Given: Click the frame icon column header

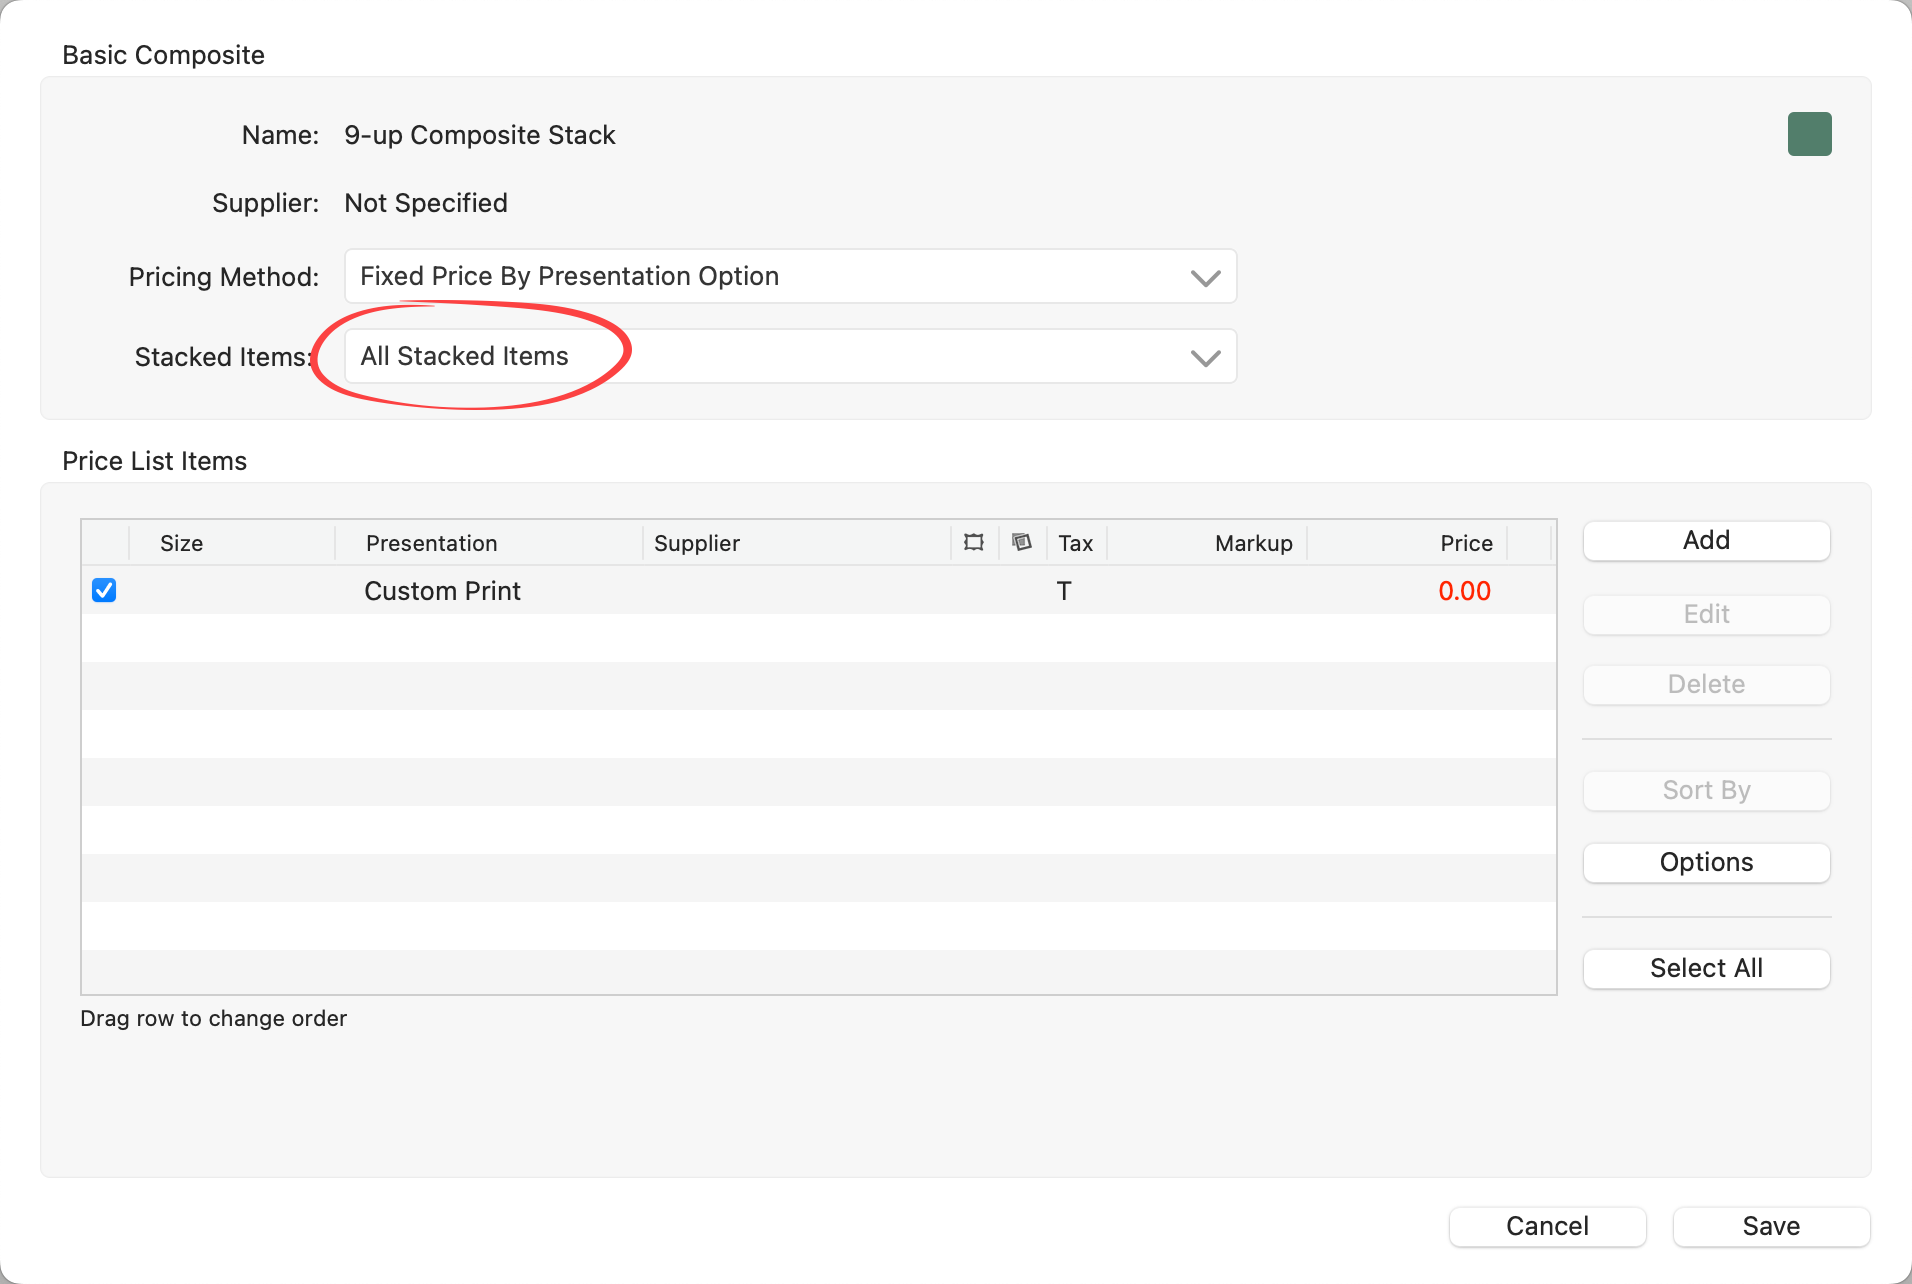Looking at the screenshot, I should 973,543.
